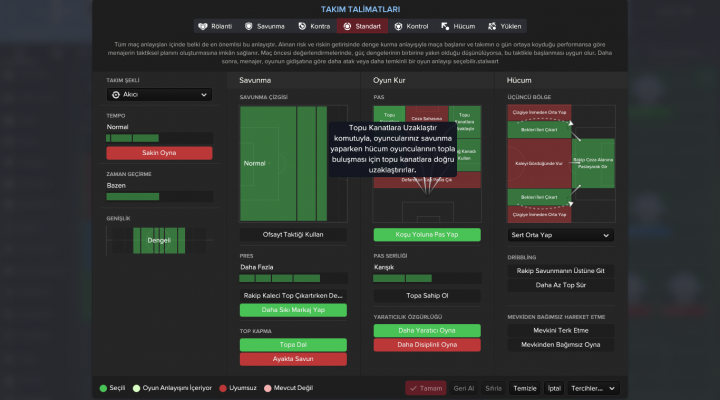Expand the Sert Orta Yap dropdown
720x400 pixels.
[559, 235]
